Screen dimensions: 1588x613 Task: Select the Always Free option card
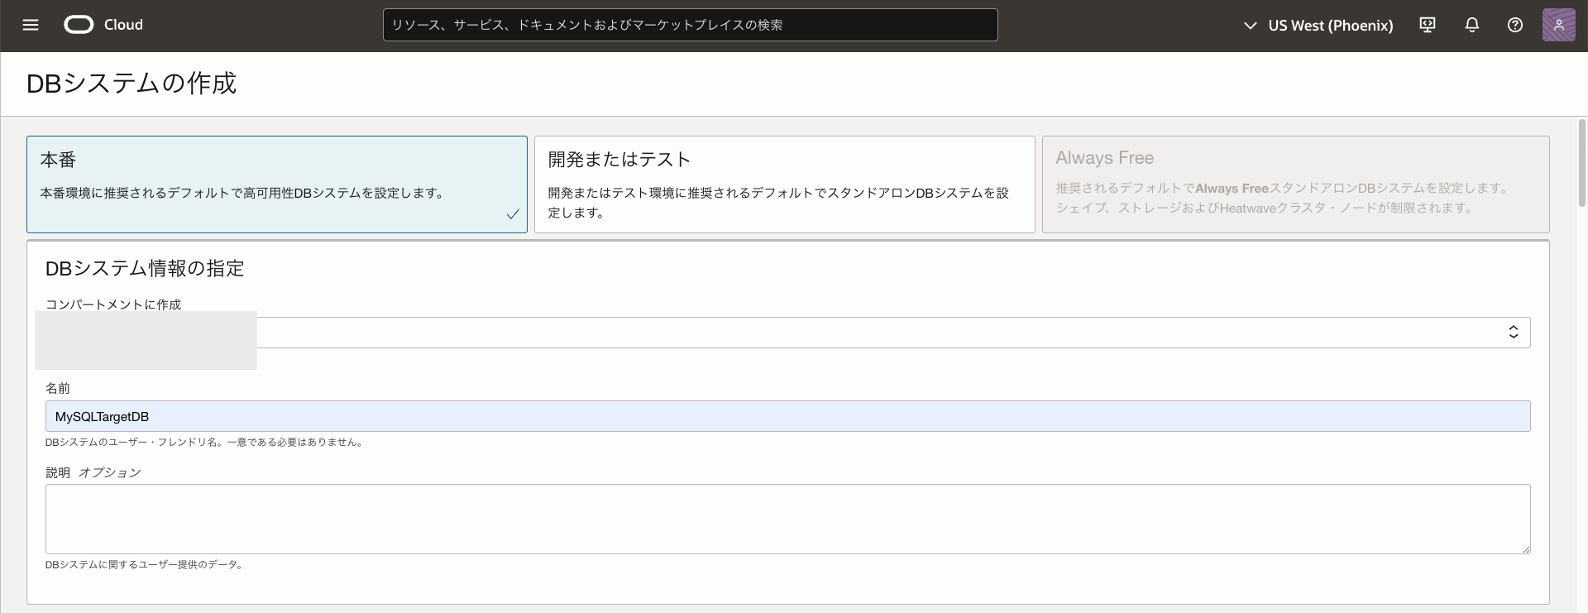(x=1296, y=184)
